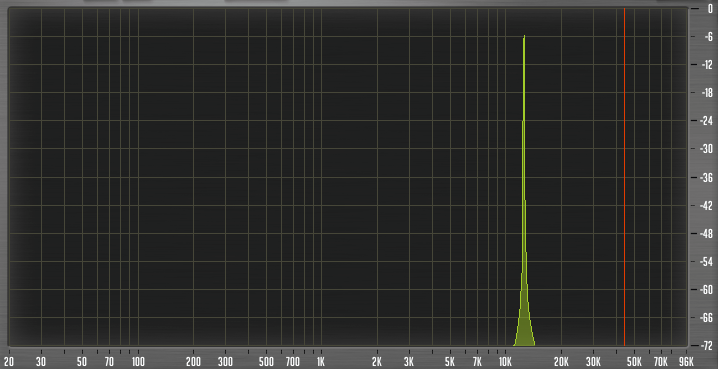Click the 200 Hz frequency axis label

tap(194, 362)
